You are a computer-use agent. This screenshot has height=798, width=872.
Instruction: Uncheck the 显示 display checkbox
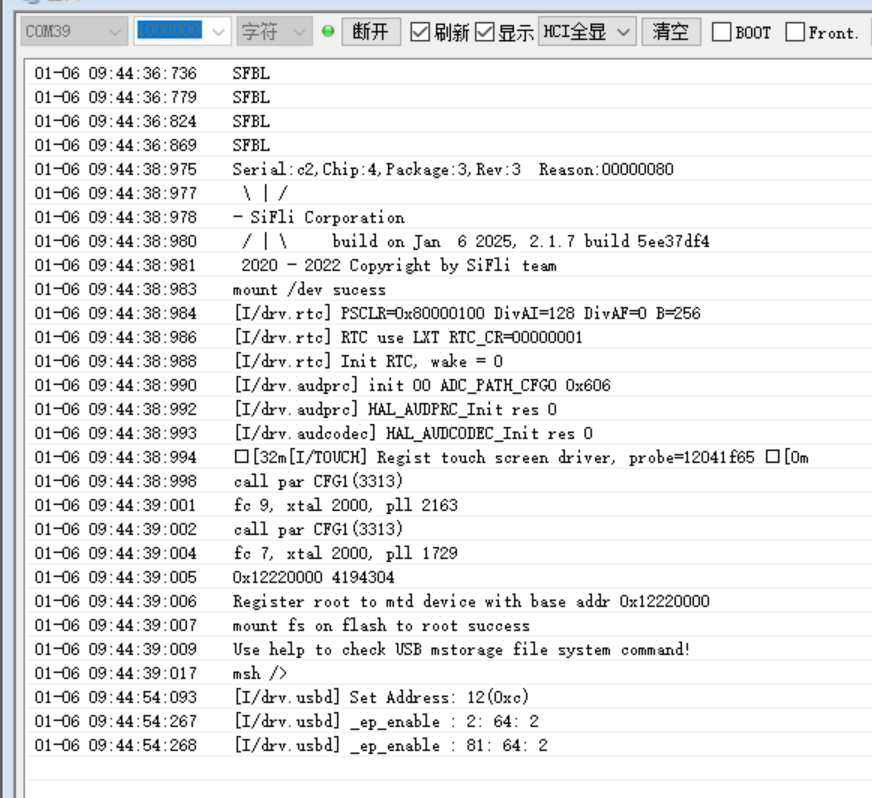[x=485, y=32]
